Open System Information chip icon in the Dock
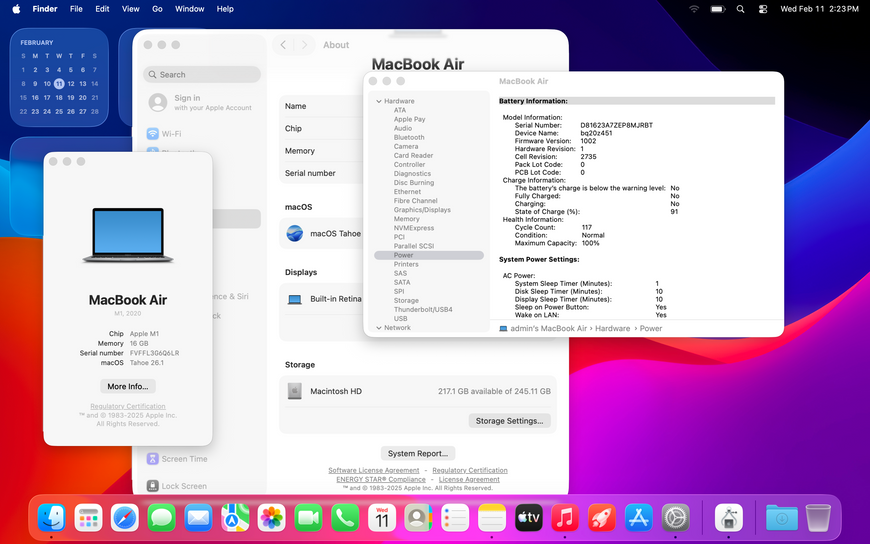 729,518
